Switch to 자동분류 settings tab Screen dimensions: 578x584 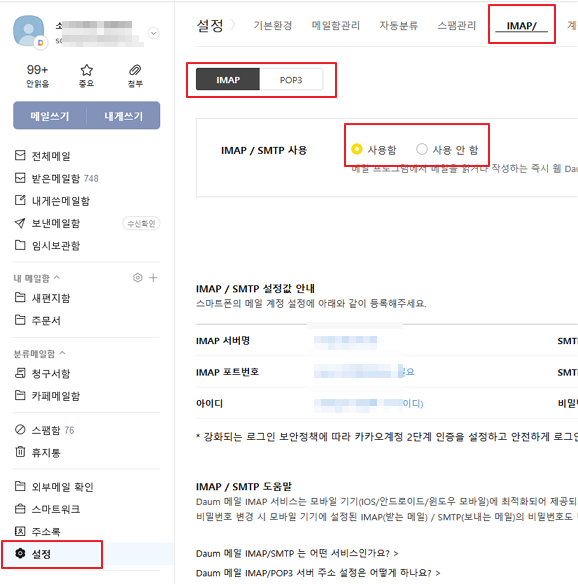click(398, 25)
